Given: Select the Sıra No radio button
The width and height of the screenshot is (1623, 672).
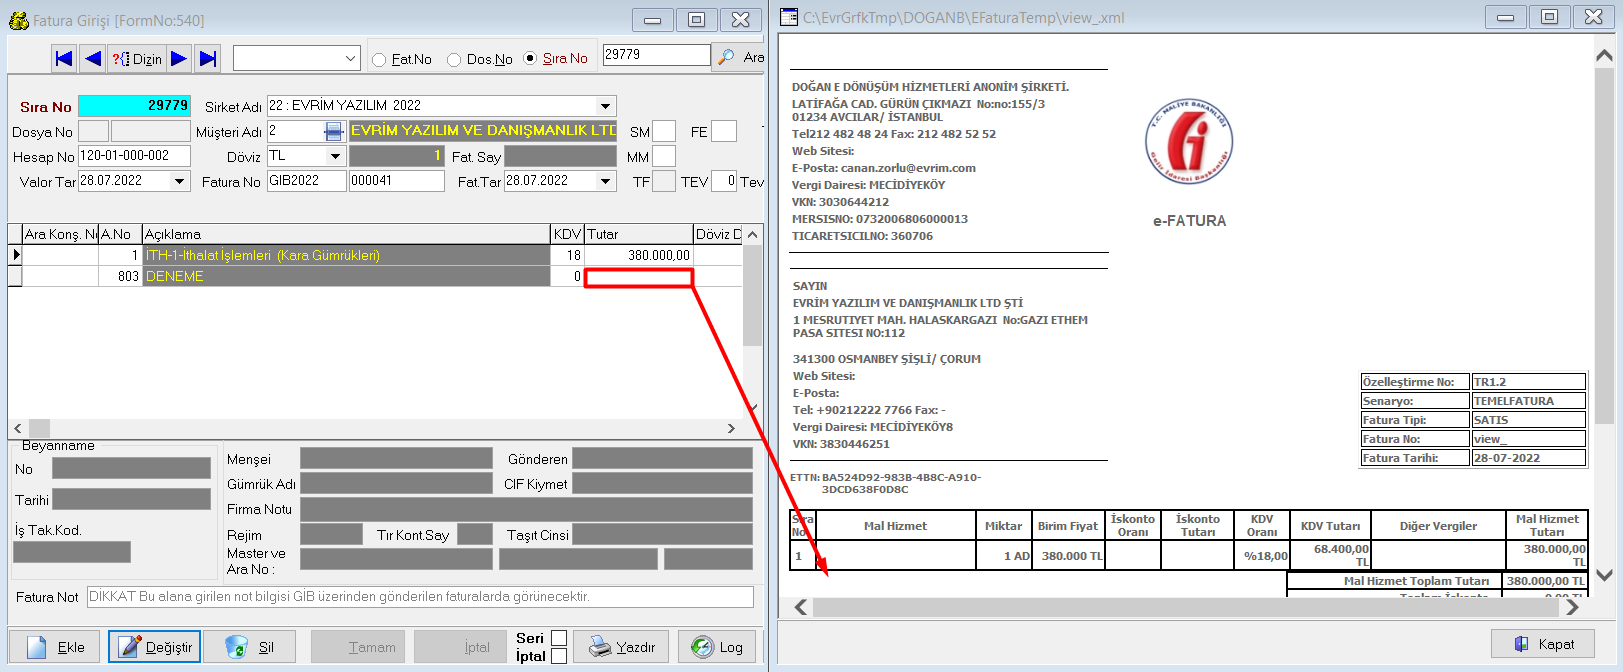Looking at the screenshot, I should (530, 59).
